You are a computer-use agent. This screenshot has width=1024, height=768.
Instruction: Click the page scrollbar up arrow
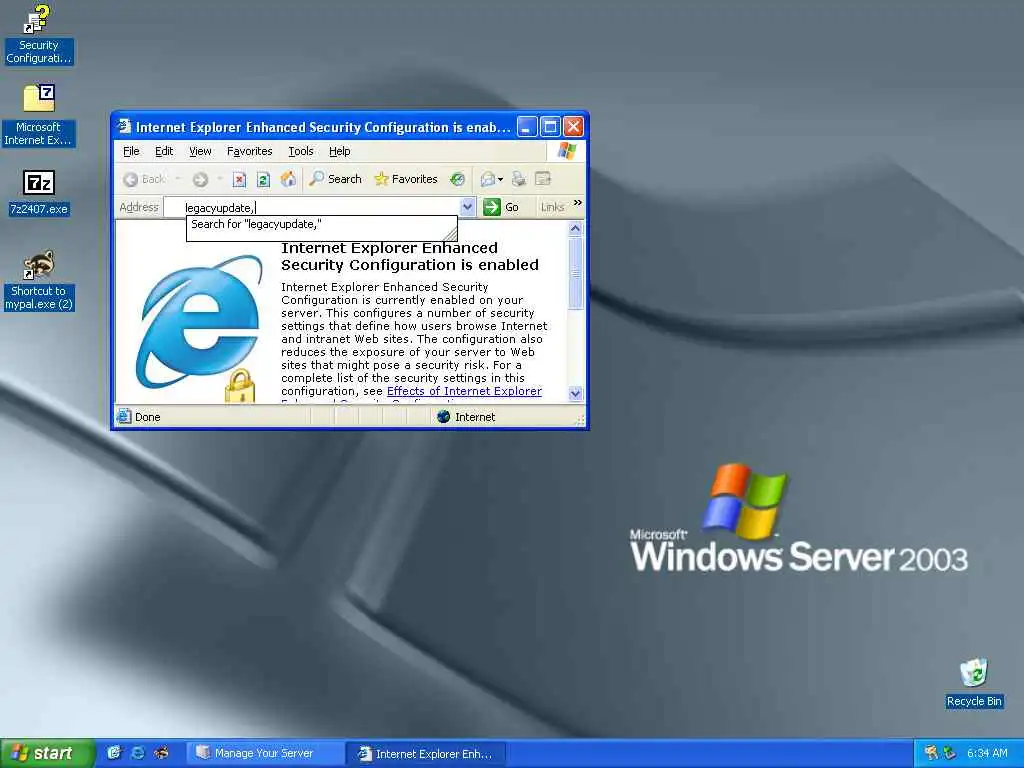575,228
